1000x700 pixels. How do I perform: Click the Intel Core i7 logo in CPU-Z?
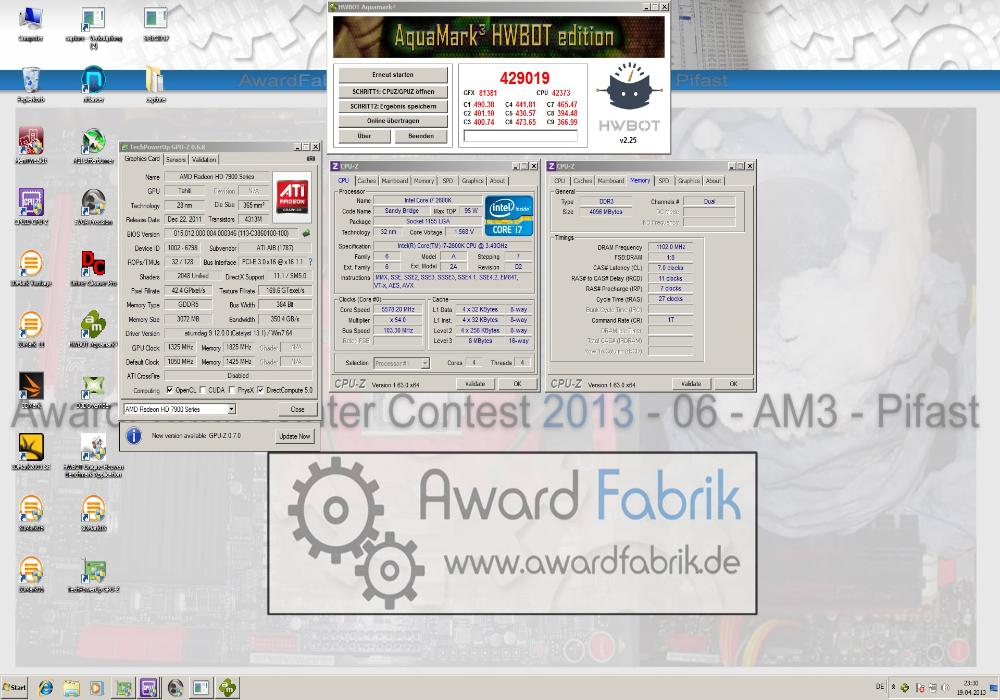pyautogui.click(x=508, y=215)
